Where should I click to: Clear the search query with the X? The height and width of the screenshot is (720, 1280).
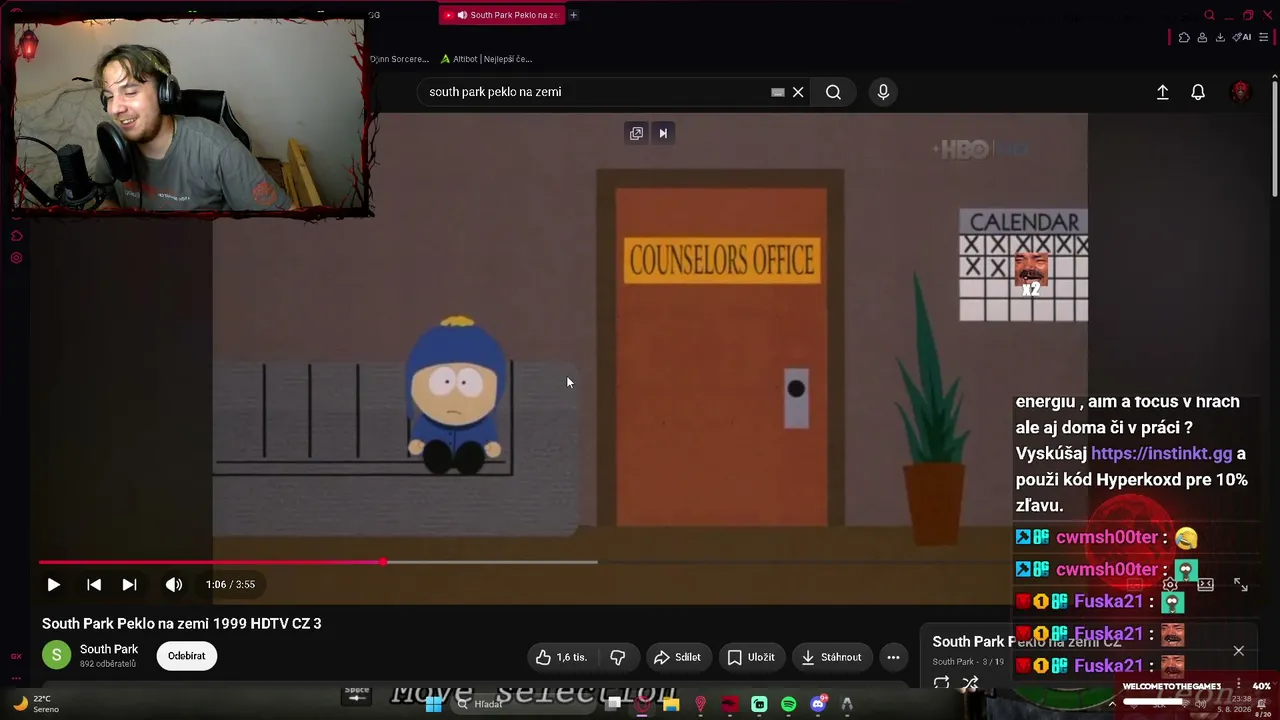[798, 92]
